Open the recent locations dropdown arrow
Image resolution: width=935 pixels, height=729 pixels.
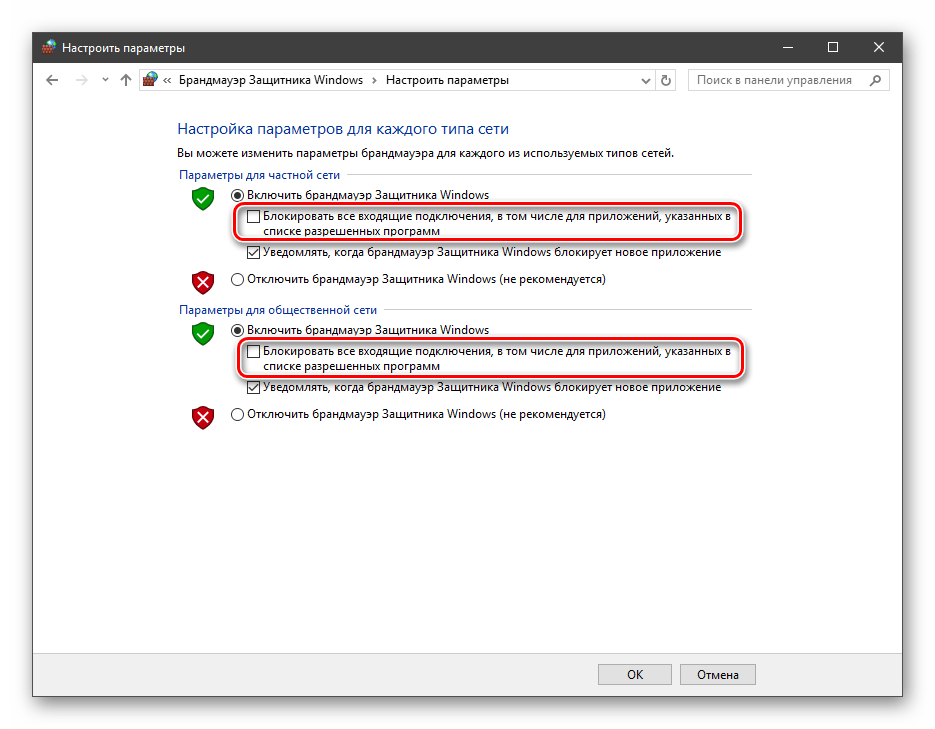[105, 80]
